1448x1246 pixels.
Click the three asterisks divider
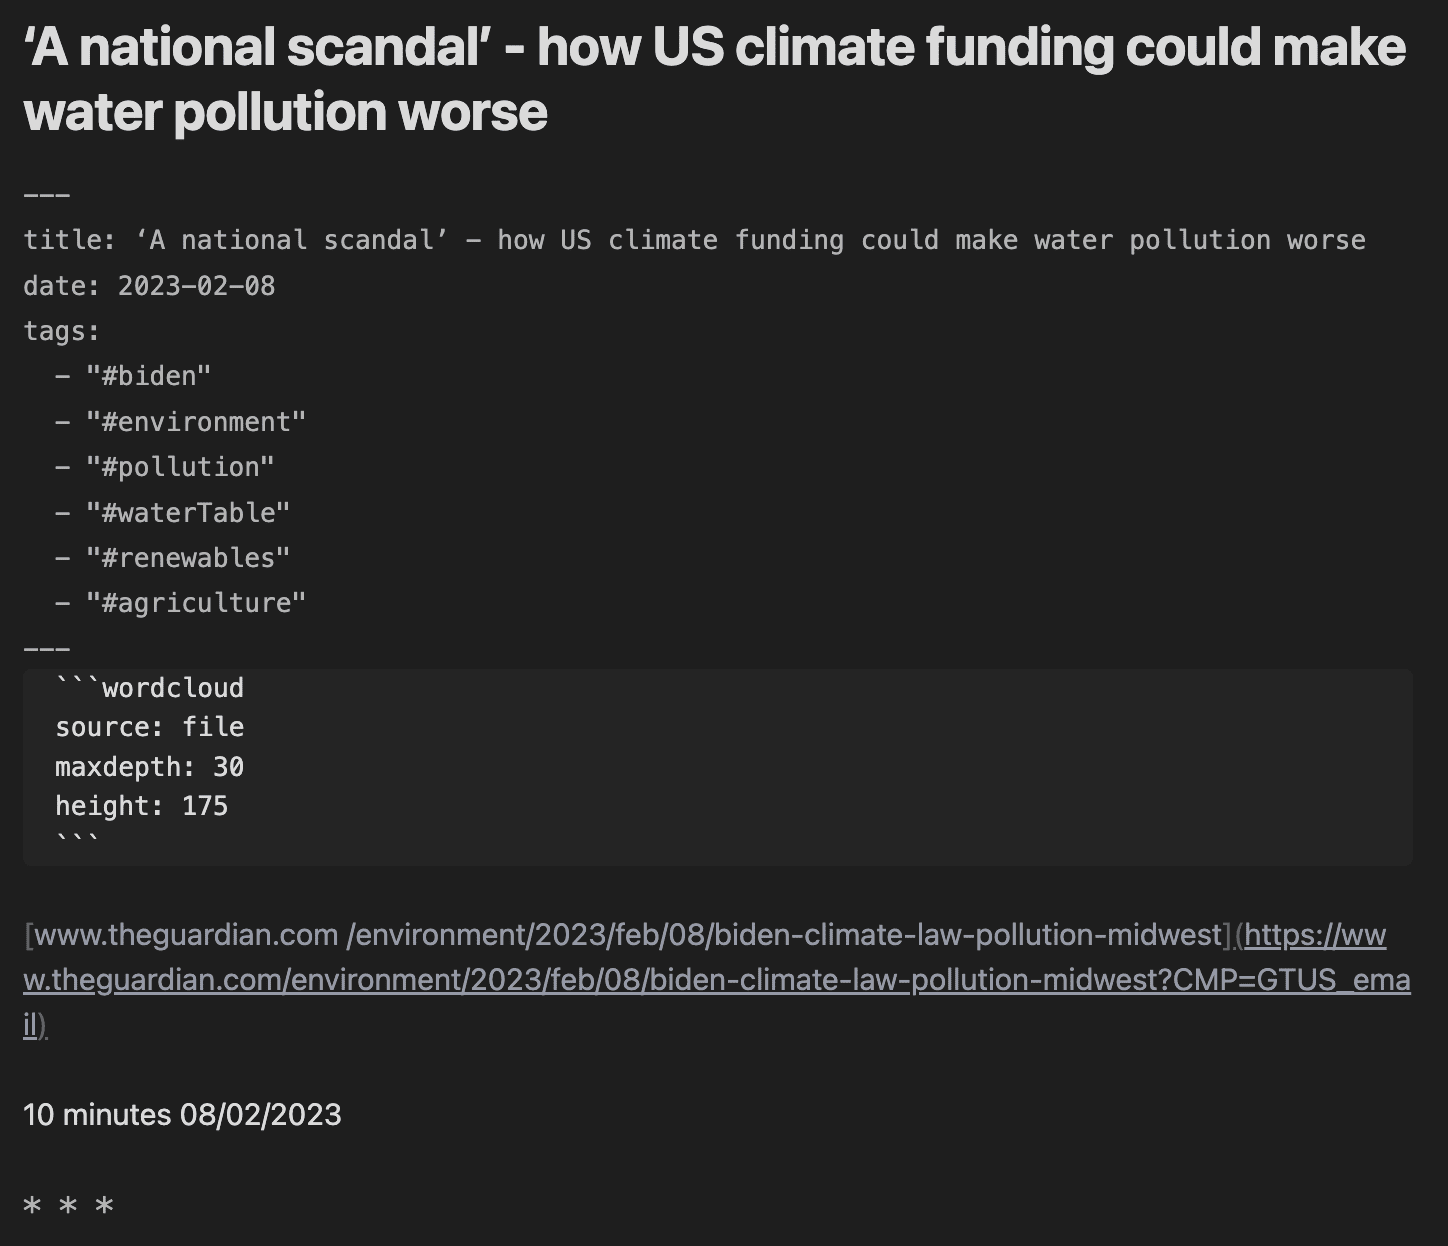[x=68, y=1206]
